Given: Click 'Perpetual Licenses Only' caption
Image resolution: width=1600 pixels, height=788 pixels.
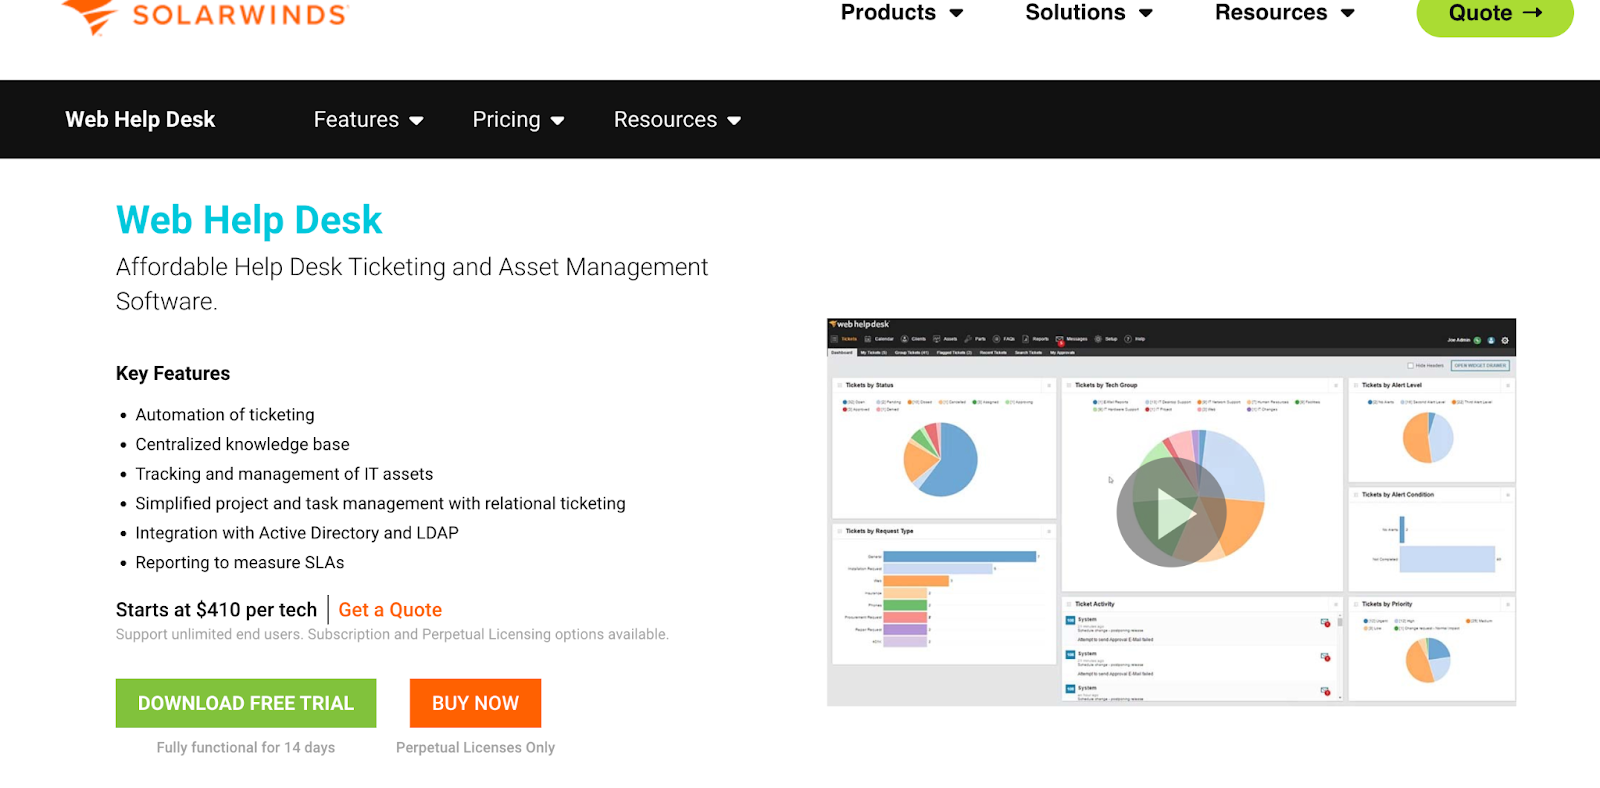Looking at the screenshot, I should tap(475, 748).
